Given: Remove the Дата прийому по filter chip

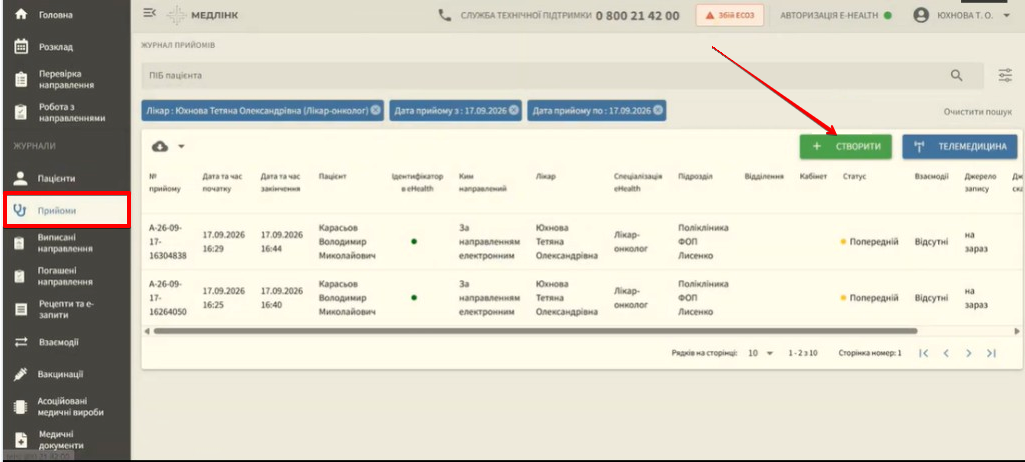Looking at the screenshot, I should 657,110.
